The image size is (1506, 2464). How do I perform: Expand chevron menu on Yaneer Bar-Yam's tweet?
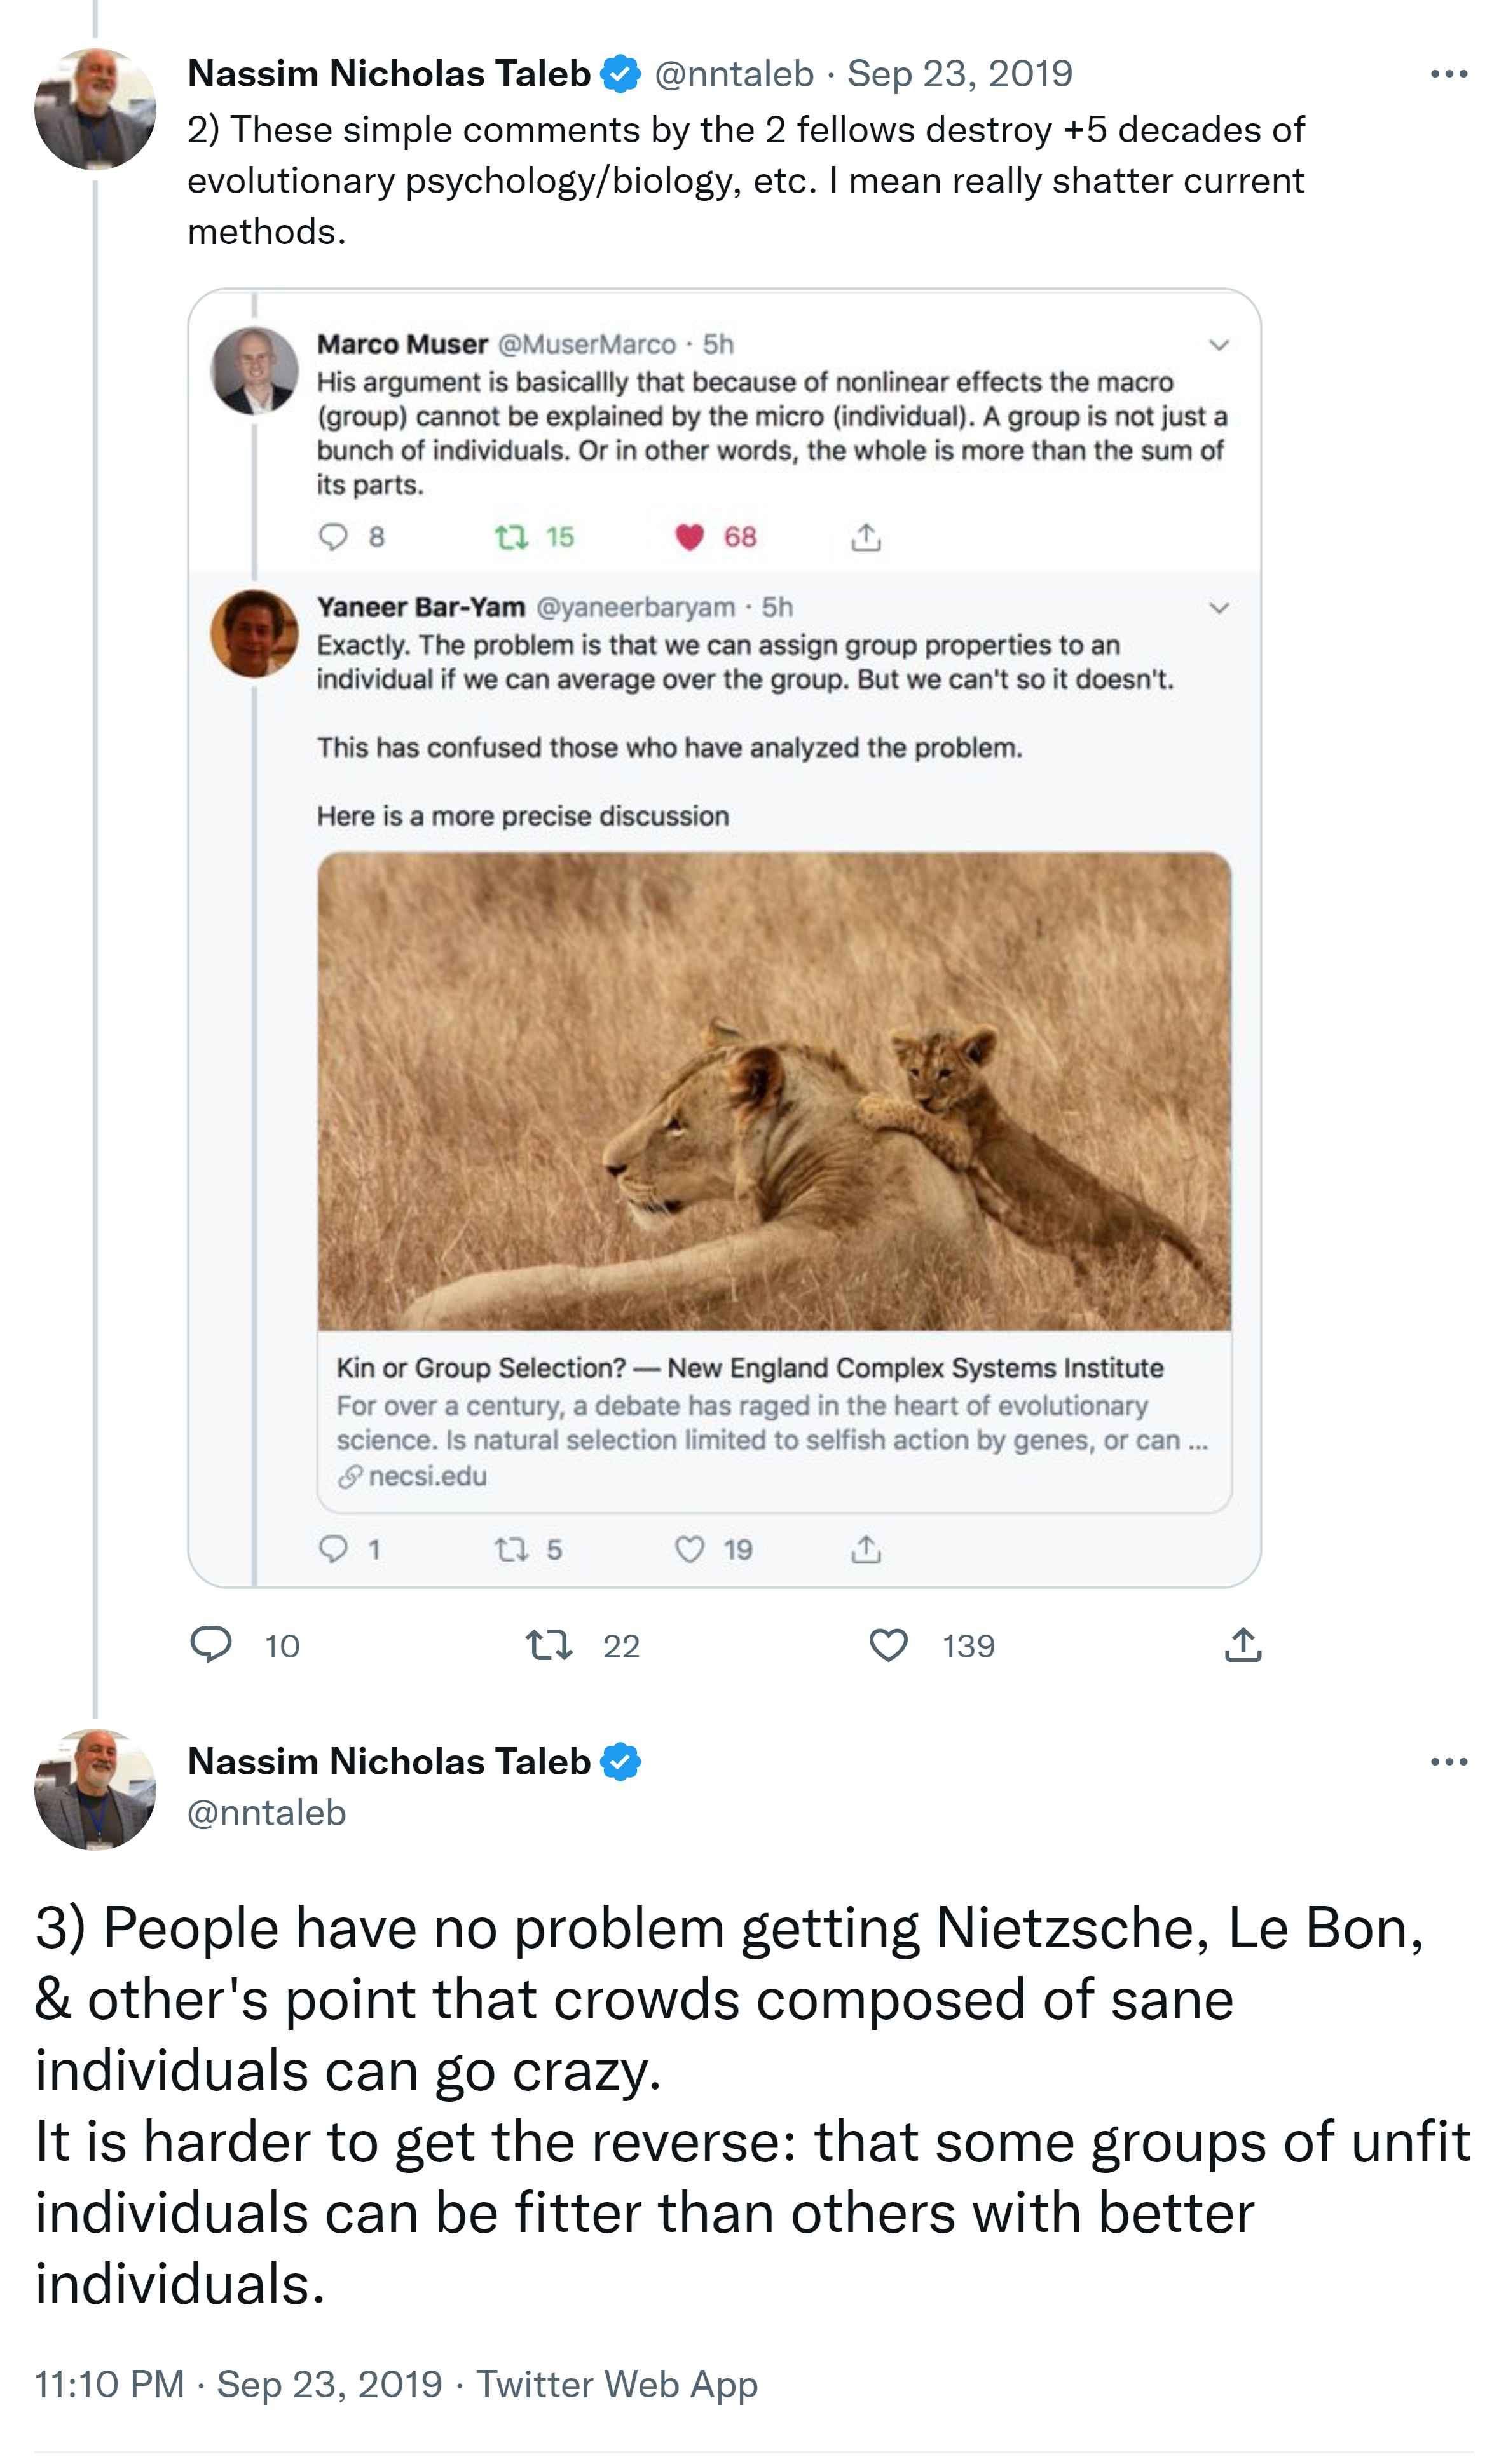point(1219,608)
